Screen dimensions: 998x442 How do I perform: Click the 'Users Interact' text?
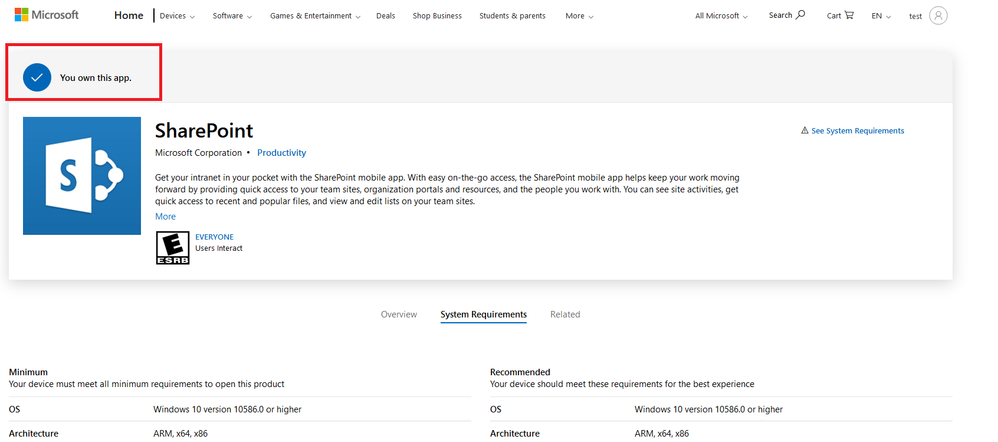click(x=218, y=248)
